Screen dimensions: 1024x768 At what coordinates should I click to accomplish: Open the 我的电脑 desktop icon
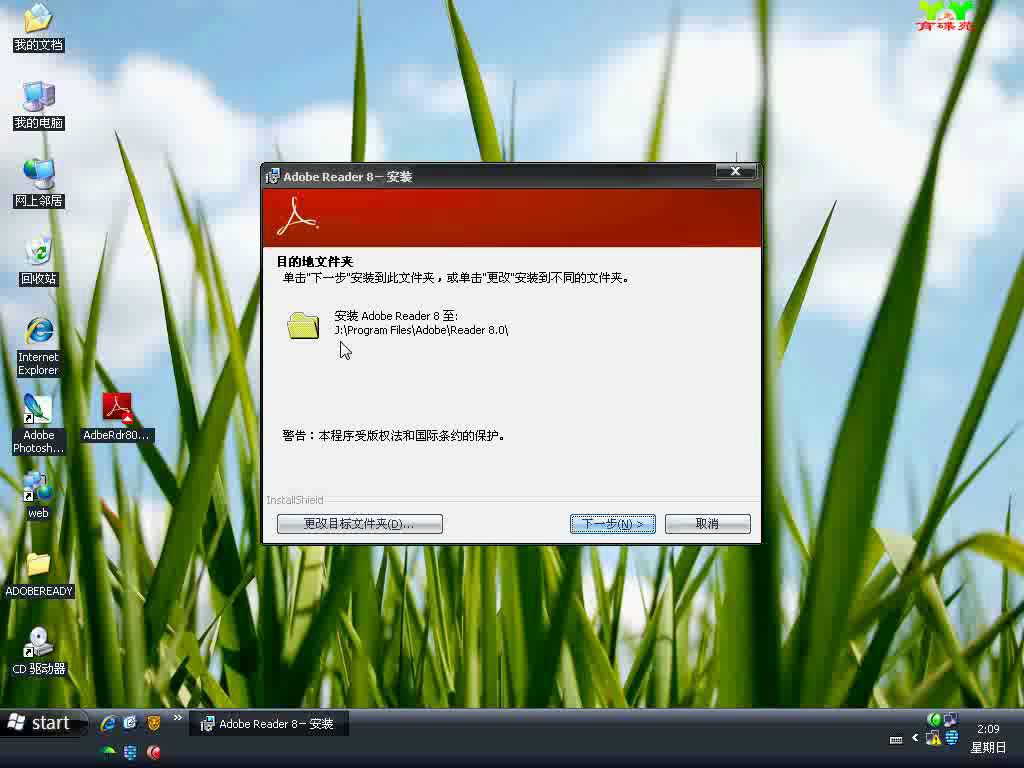pyautogui.click(x=39, y=106)
